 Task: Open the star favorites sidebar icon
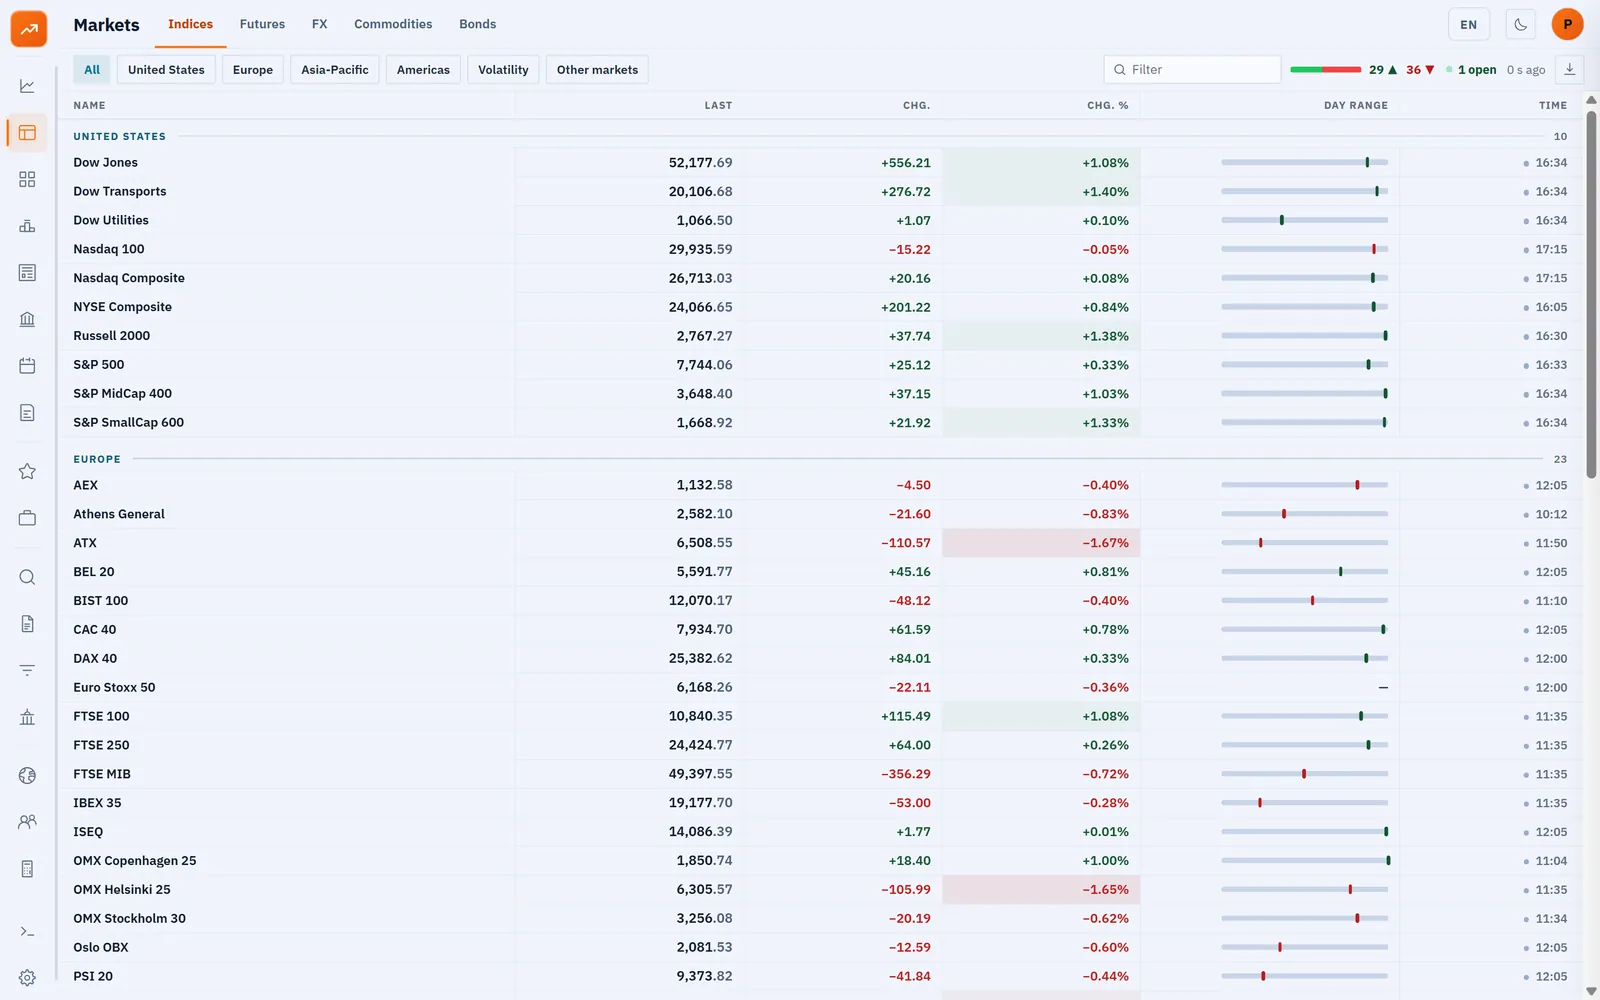tap(27, 471)
